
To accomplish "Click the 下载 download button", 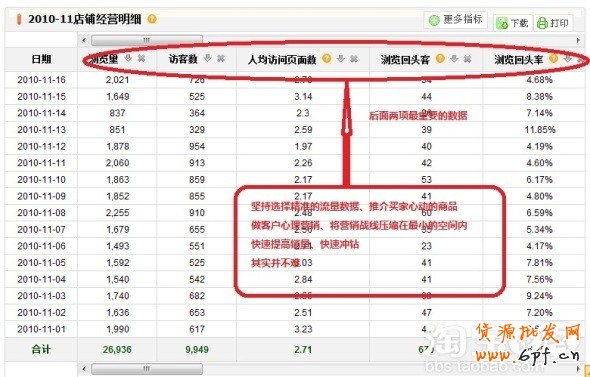I will (512, 23).
